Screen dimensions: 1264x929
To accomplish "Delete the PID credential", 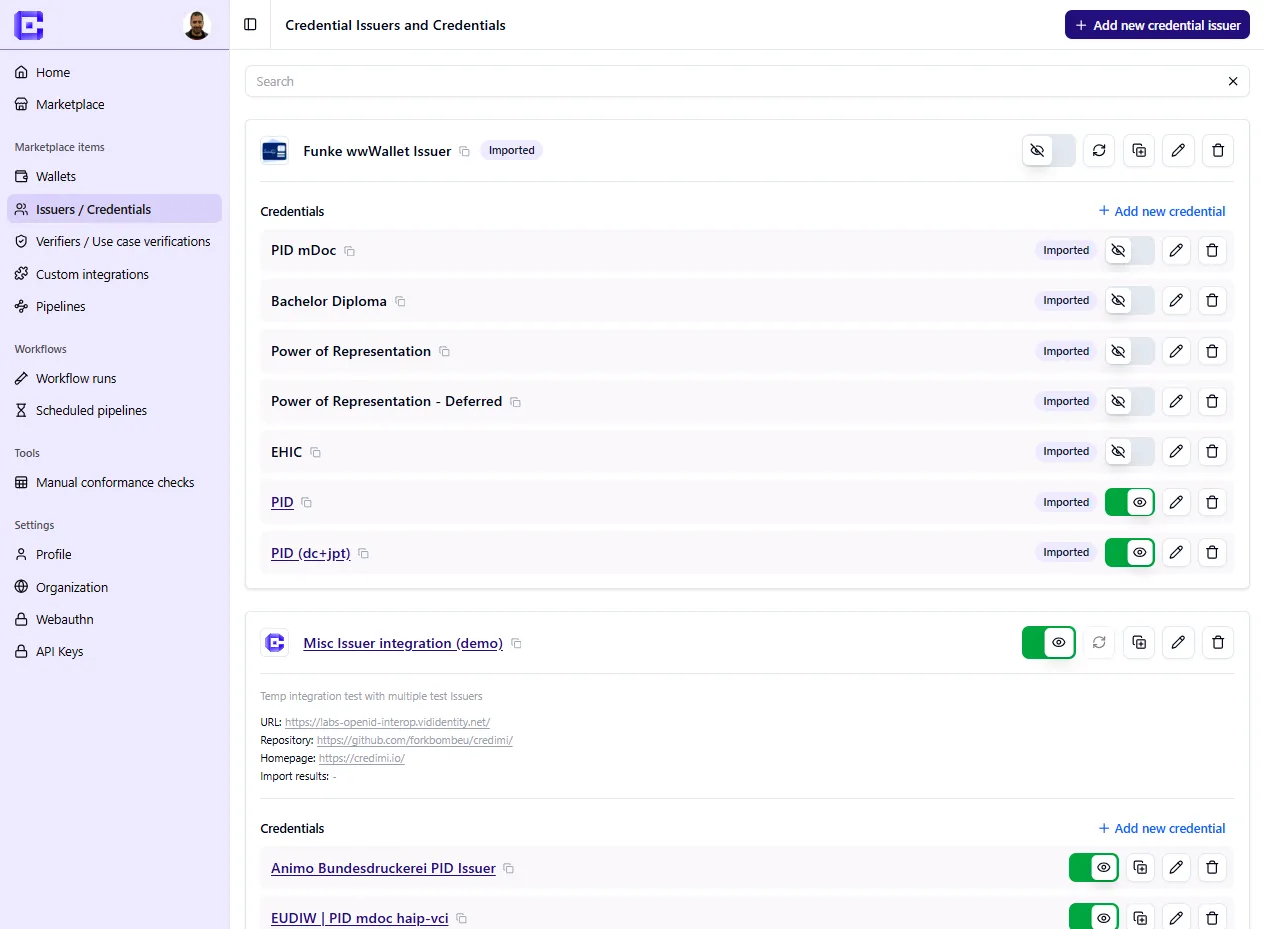I will click(1212, 502).
